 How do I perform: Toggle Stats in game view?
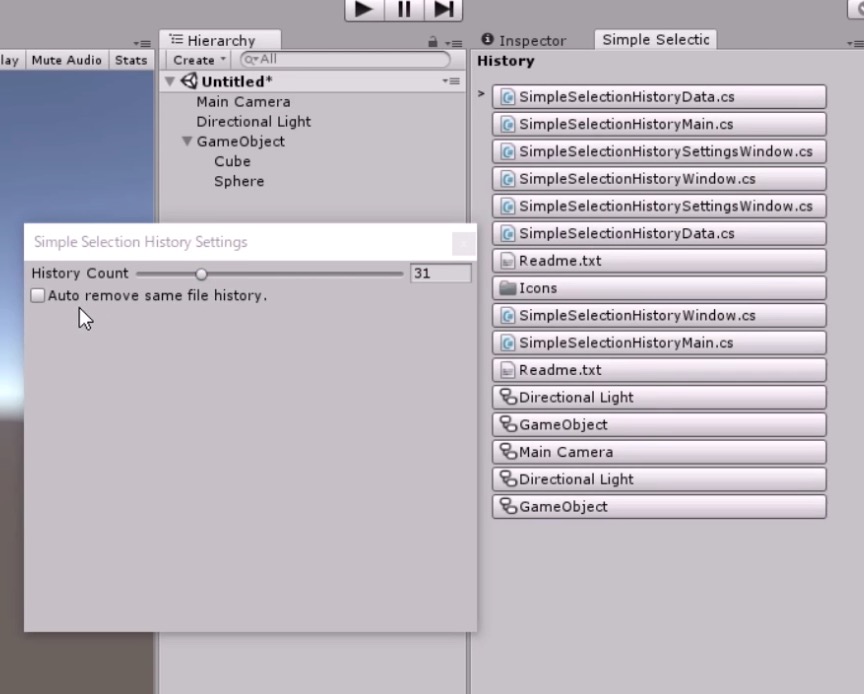coord(131,60)
